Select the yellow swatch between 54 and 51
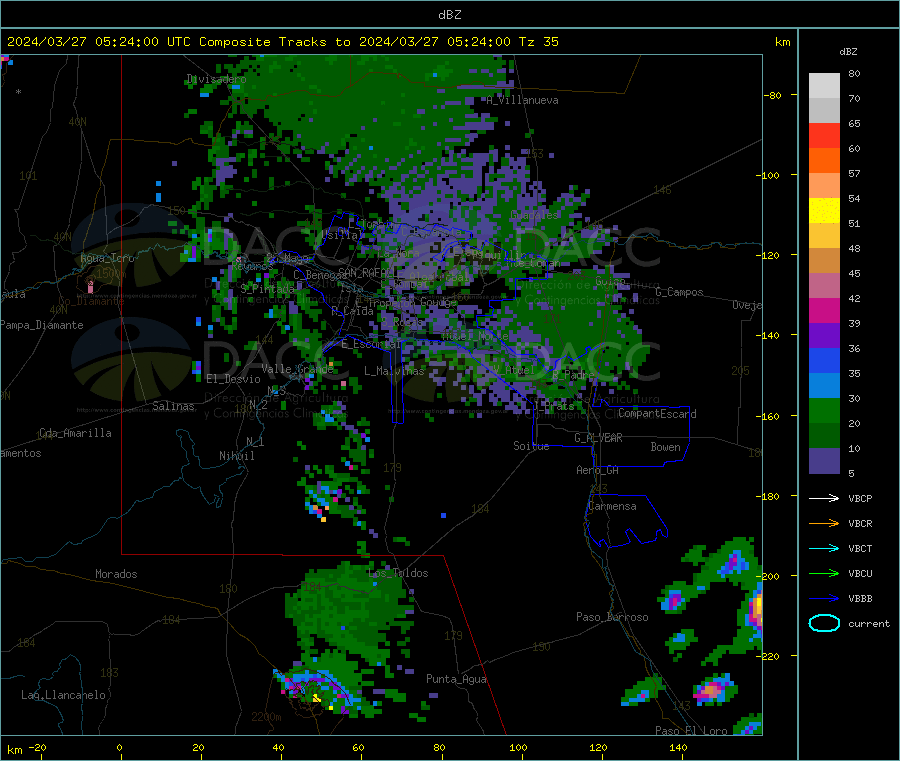This screenshot has width=900, height=761. pyautogui.click(x=824, y=211)
